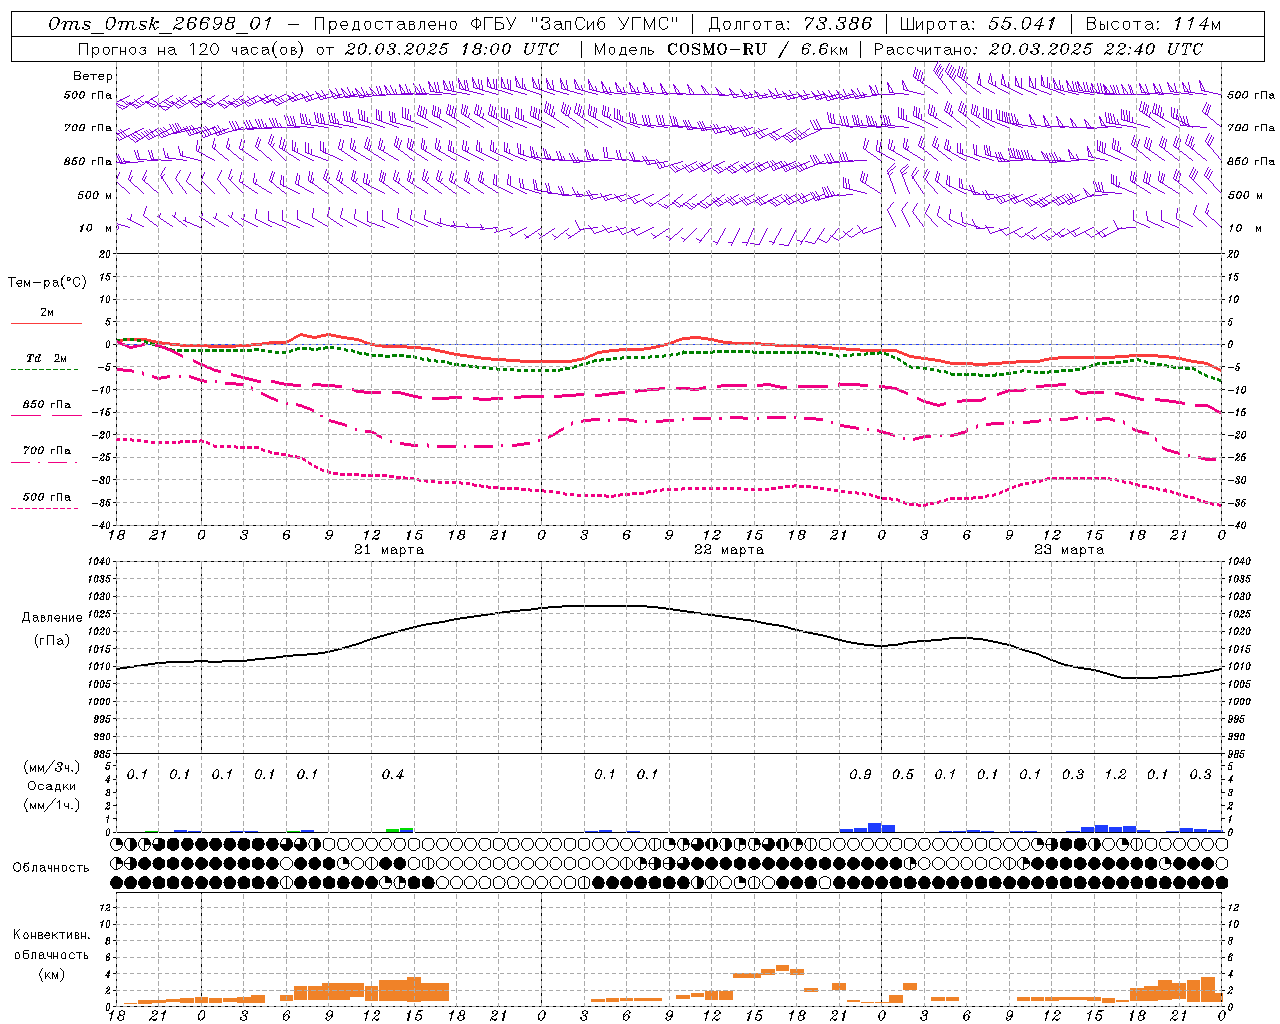
Task: Click the Осадки precipitation label
Action: point(51,786)
